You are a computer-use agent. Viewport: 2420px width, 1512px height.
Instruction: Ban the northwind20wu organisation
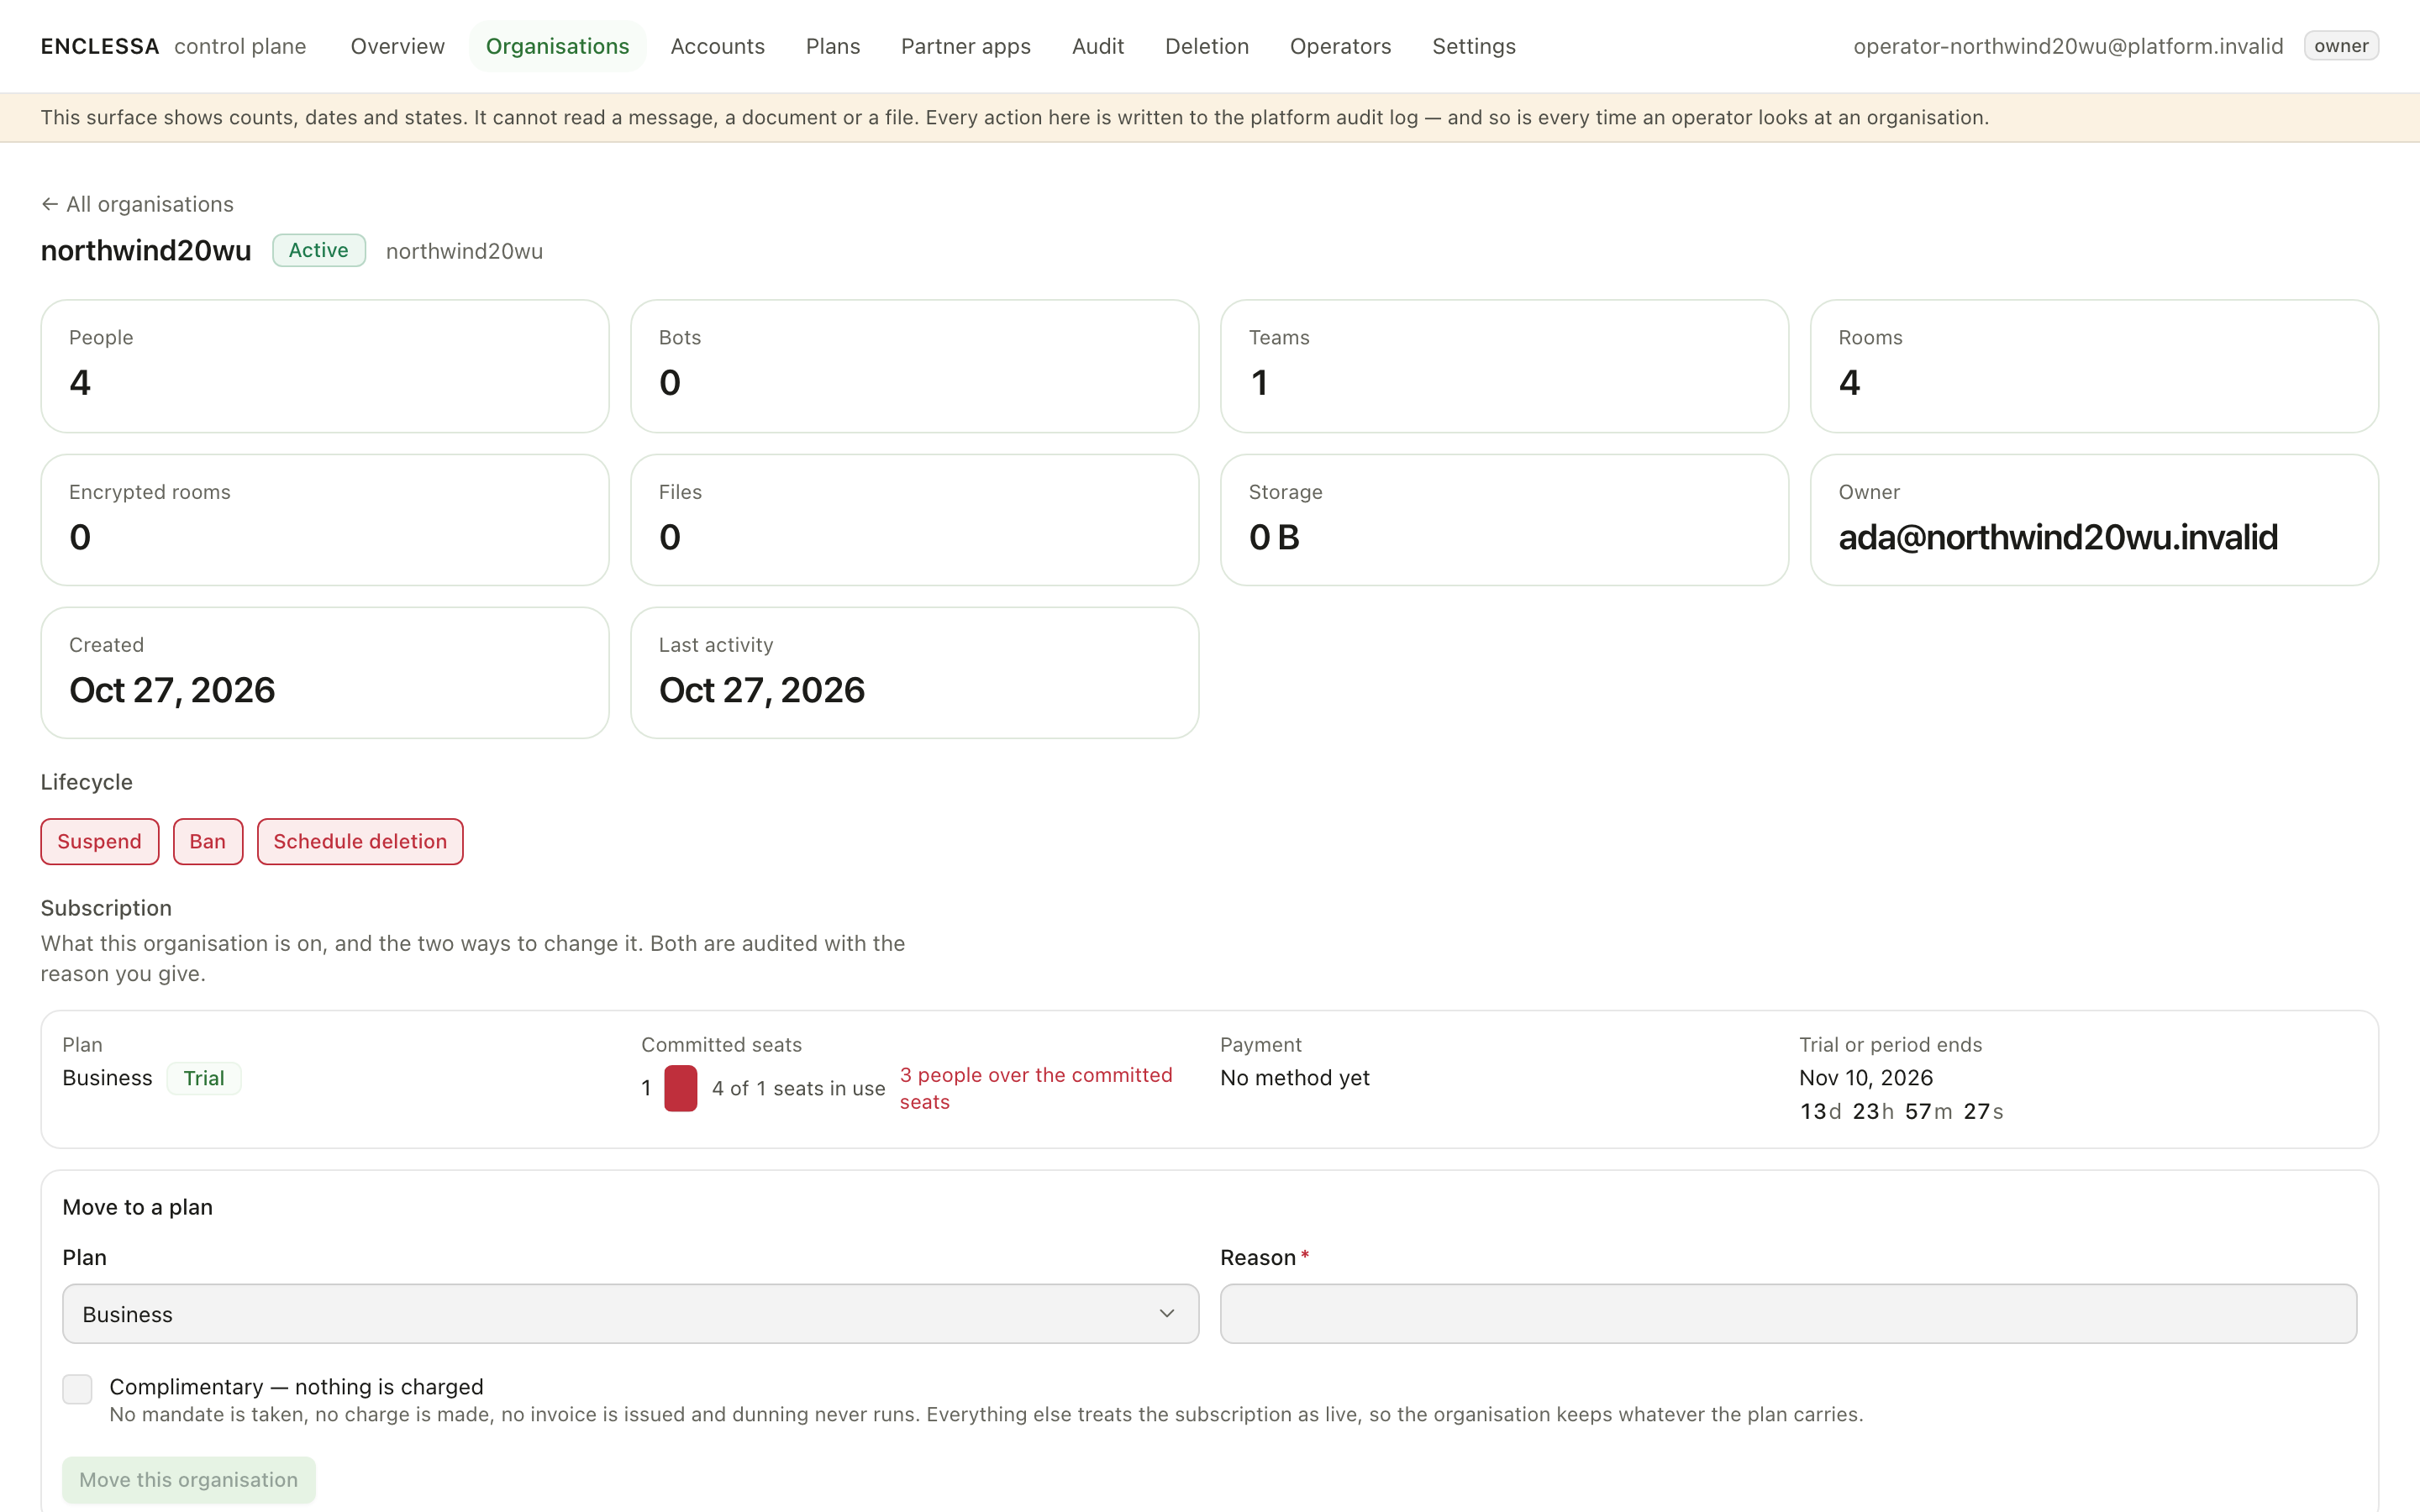pos(208,841)
